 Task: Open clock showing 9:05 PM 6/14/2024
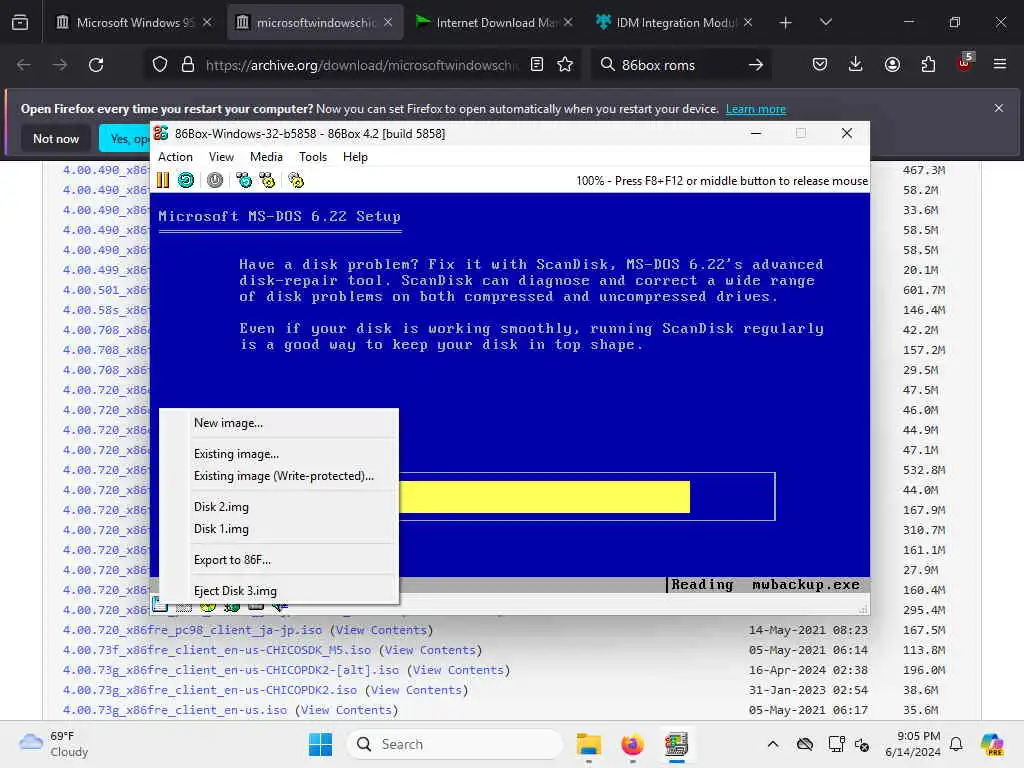tap(913, 744)
